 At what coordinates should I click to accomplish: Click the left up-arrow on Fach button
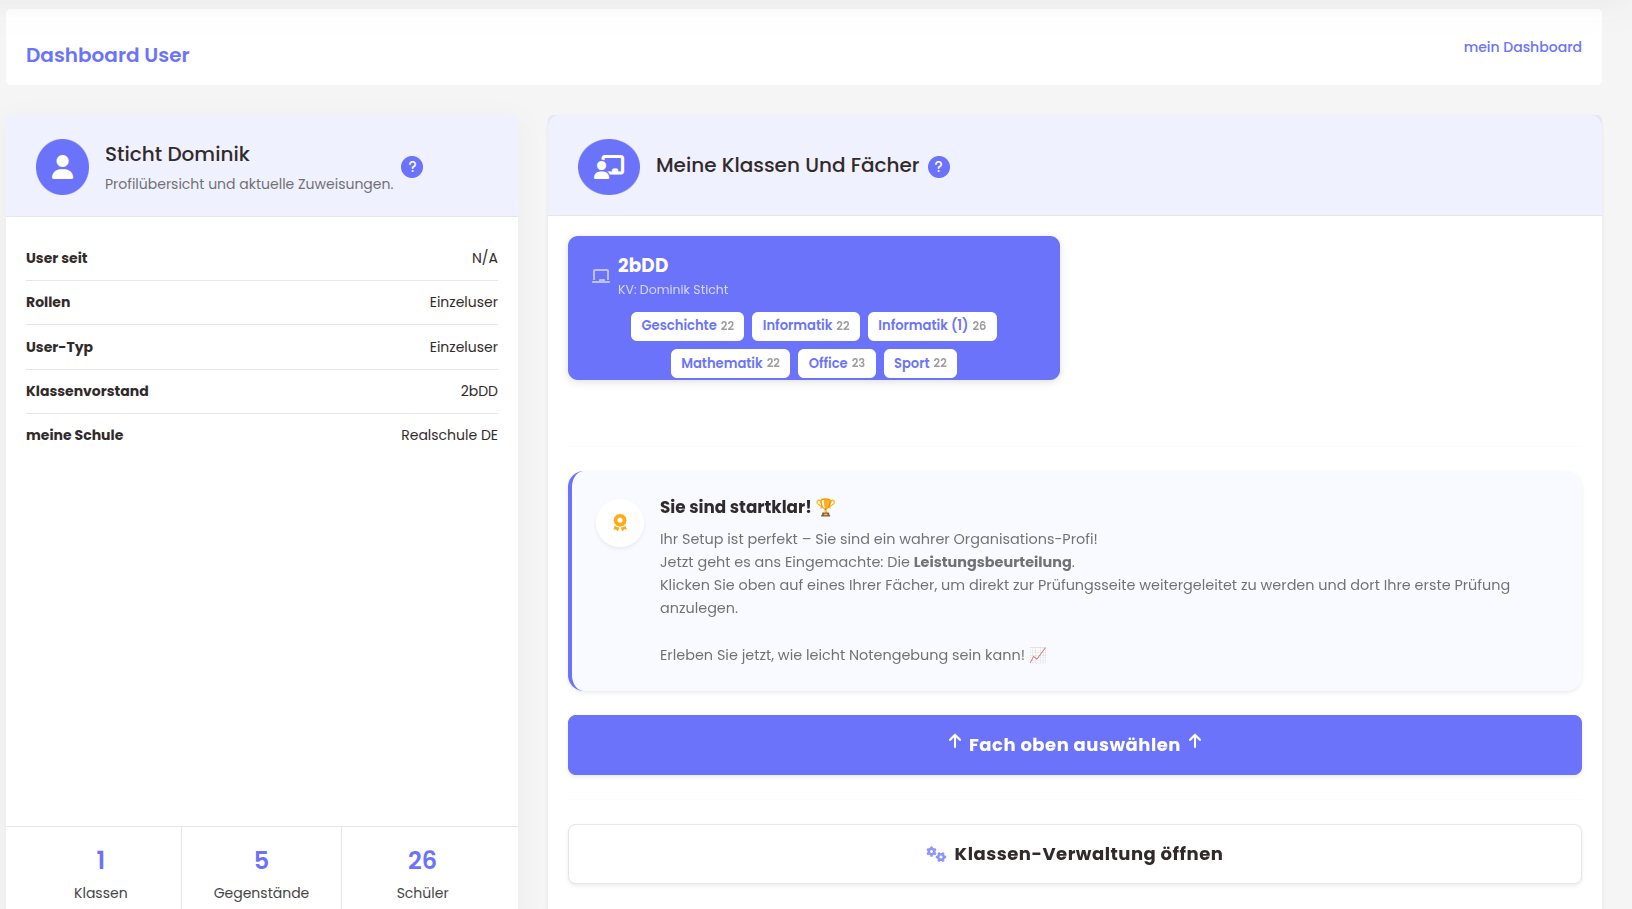point(955,742)
